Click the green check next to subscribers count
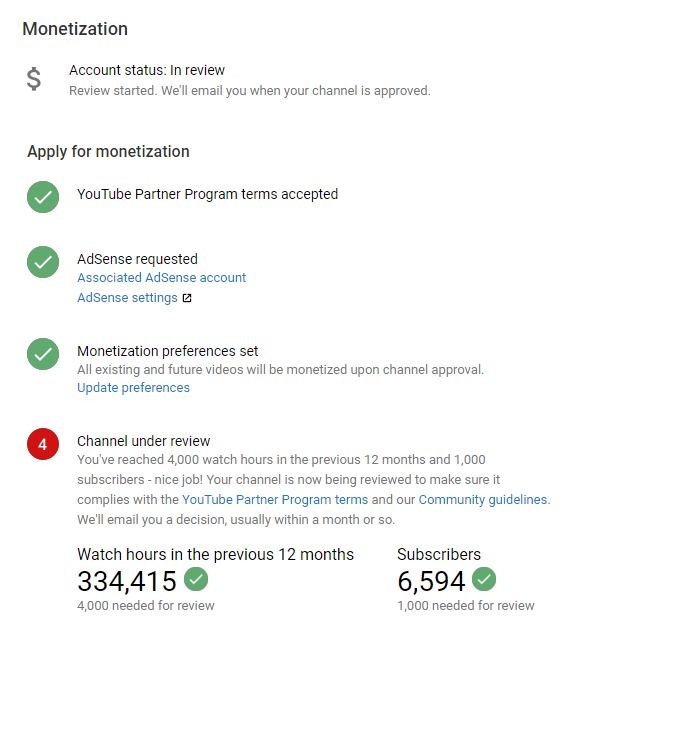The height and width of the screenshot is (730, 687). (484, 579)
